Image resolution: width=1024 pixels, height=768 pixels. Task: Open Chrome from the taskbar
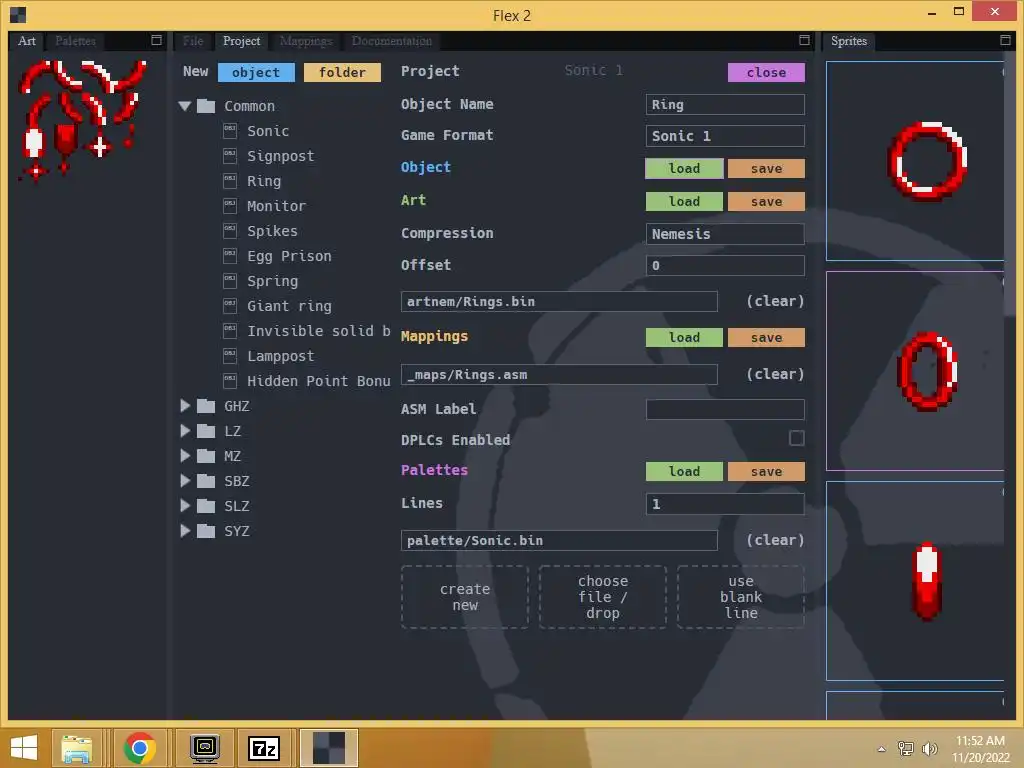[139, 748]
